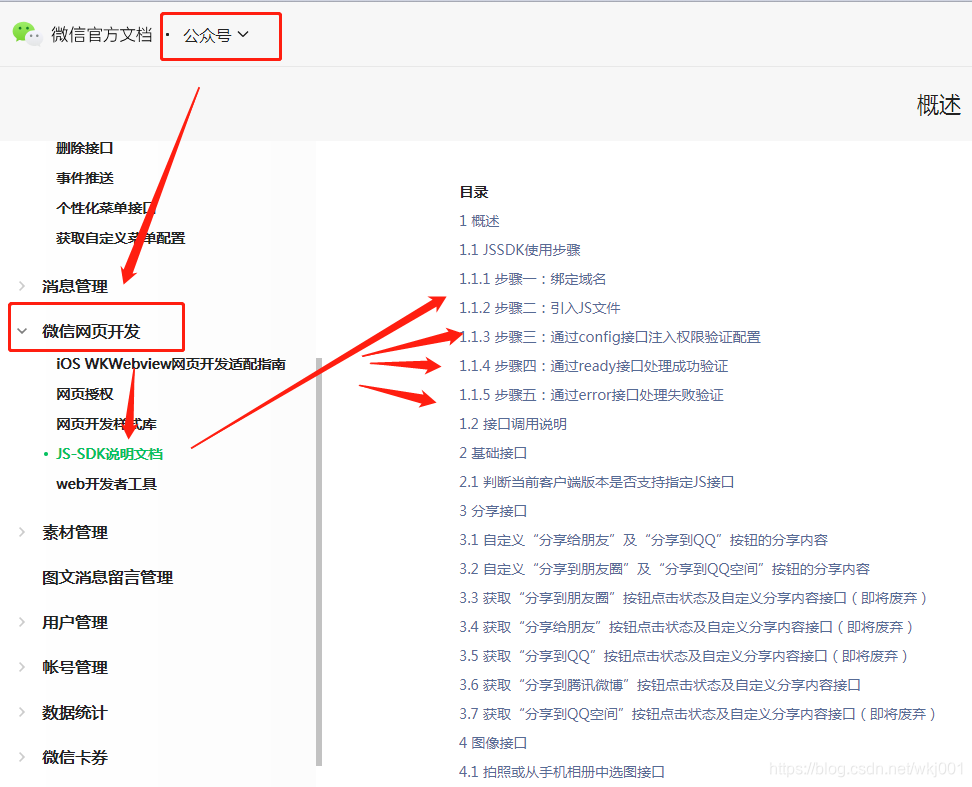
Task: Expand the 消息管理 sidebar section
Action: point(75,286)
